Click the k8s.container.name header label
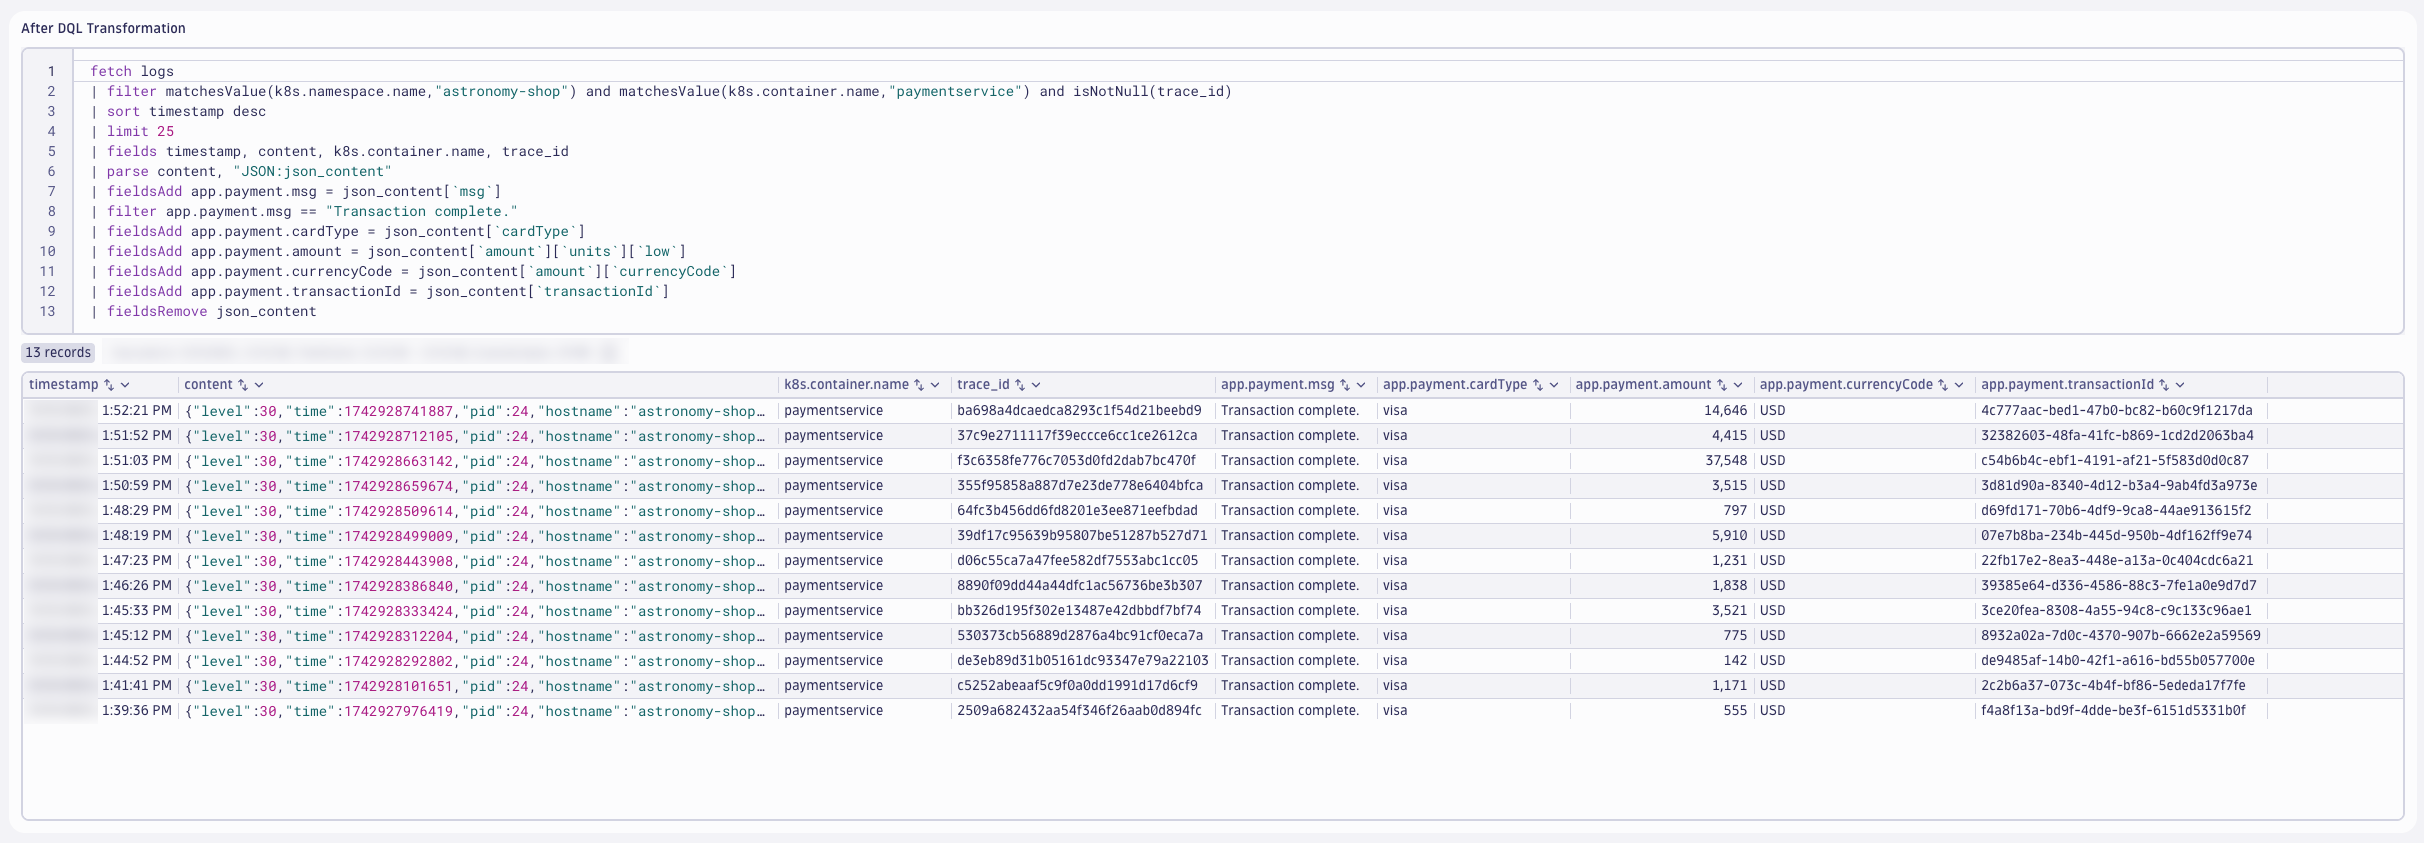 (x=846, y=385)
